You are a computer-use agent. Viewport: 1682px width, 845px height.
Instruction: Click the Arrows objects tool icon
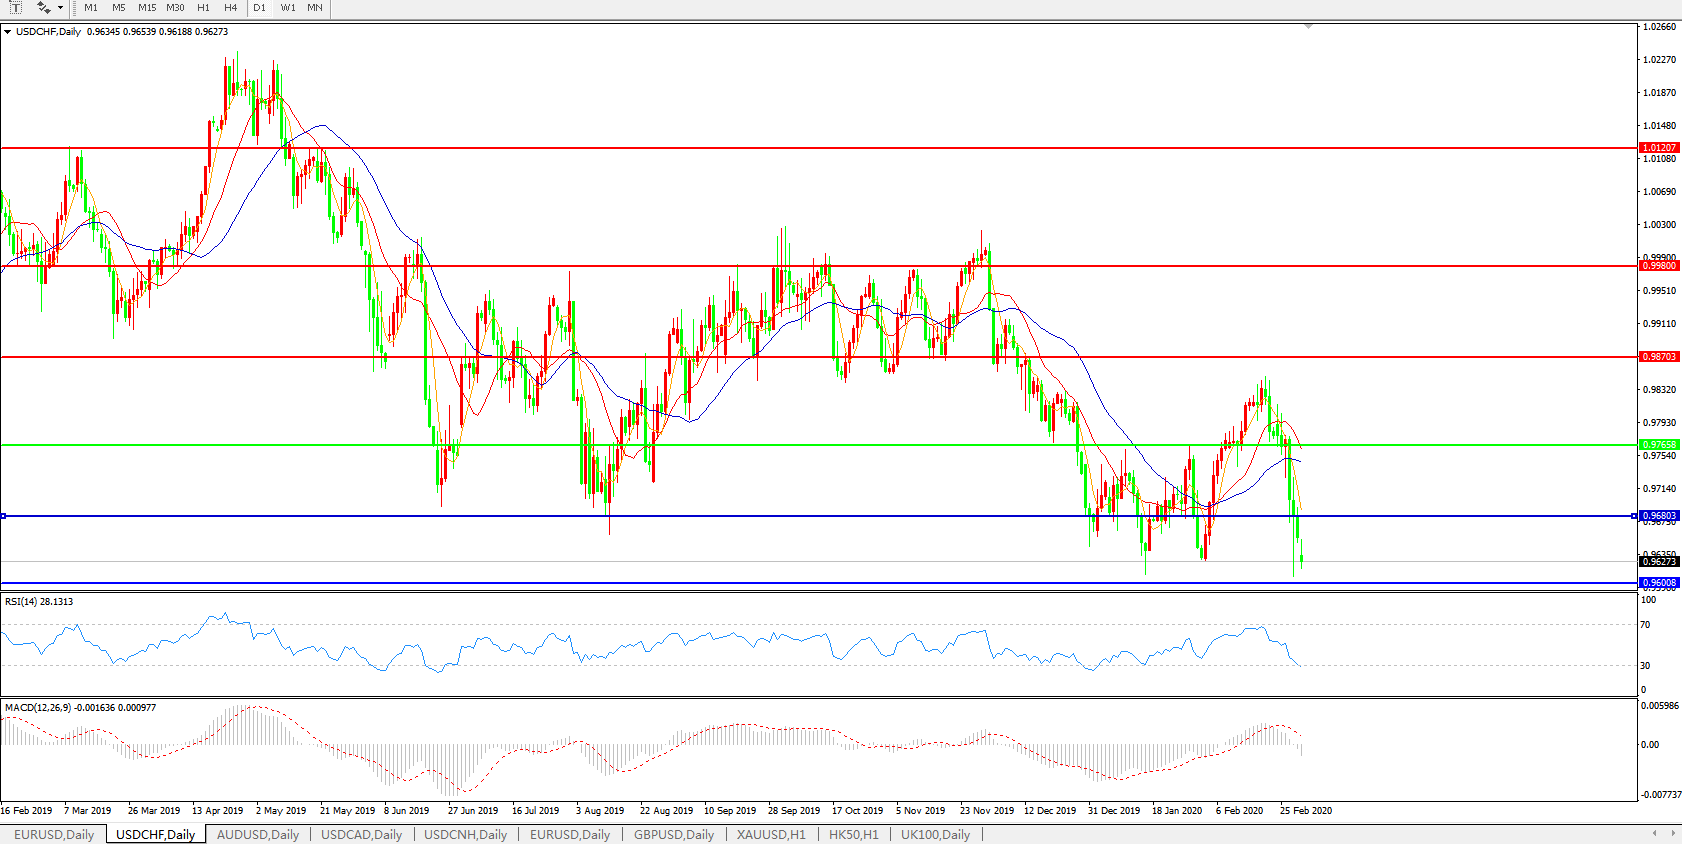(43, 7)
